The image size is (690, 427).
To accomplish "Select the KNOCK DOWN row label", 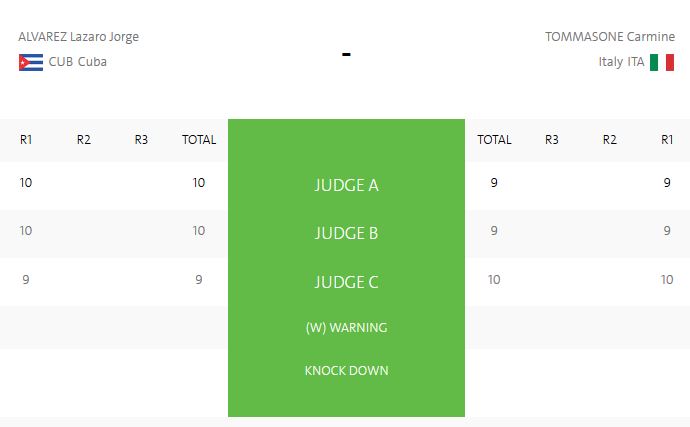I will pos(346,371).
